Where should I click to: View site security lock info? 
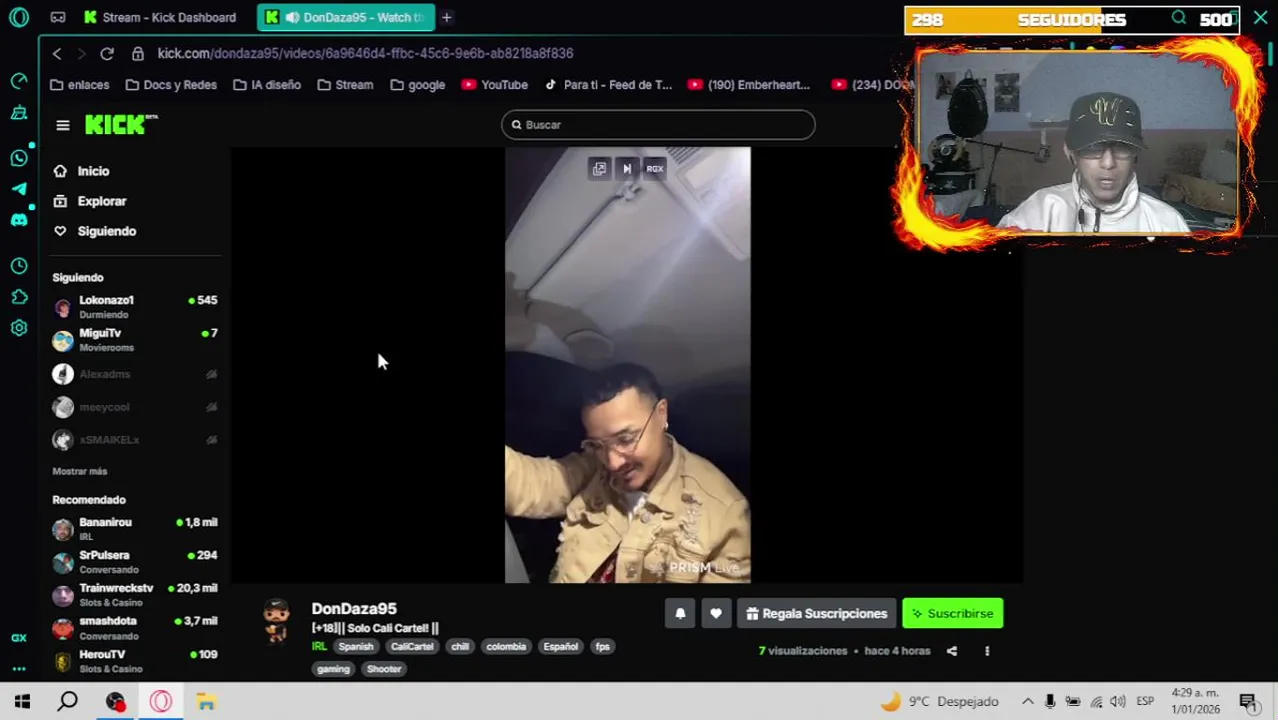pyautogui.click(x=138, y=53)
